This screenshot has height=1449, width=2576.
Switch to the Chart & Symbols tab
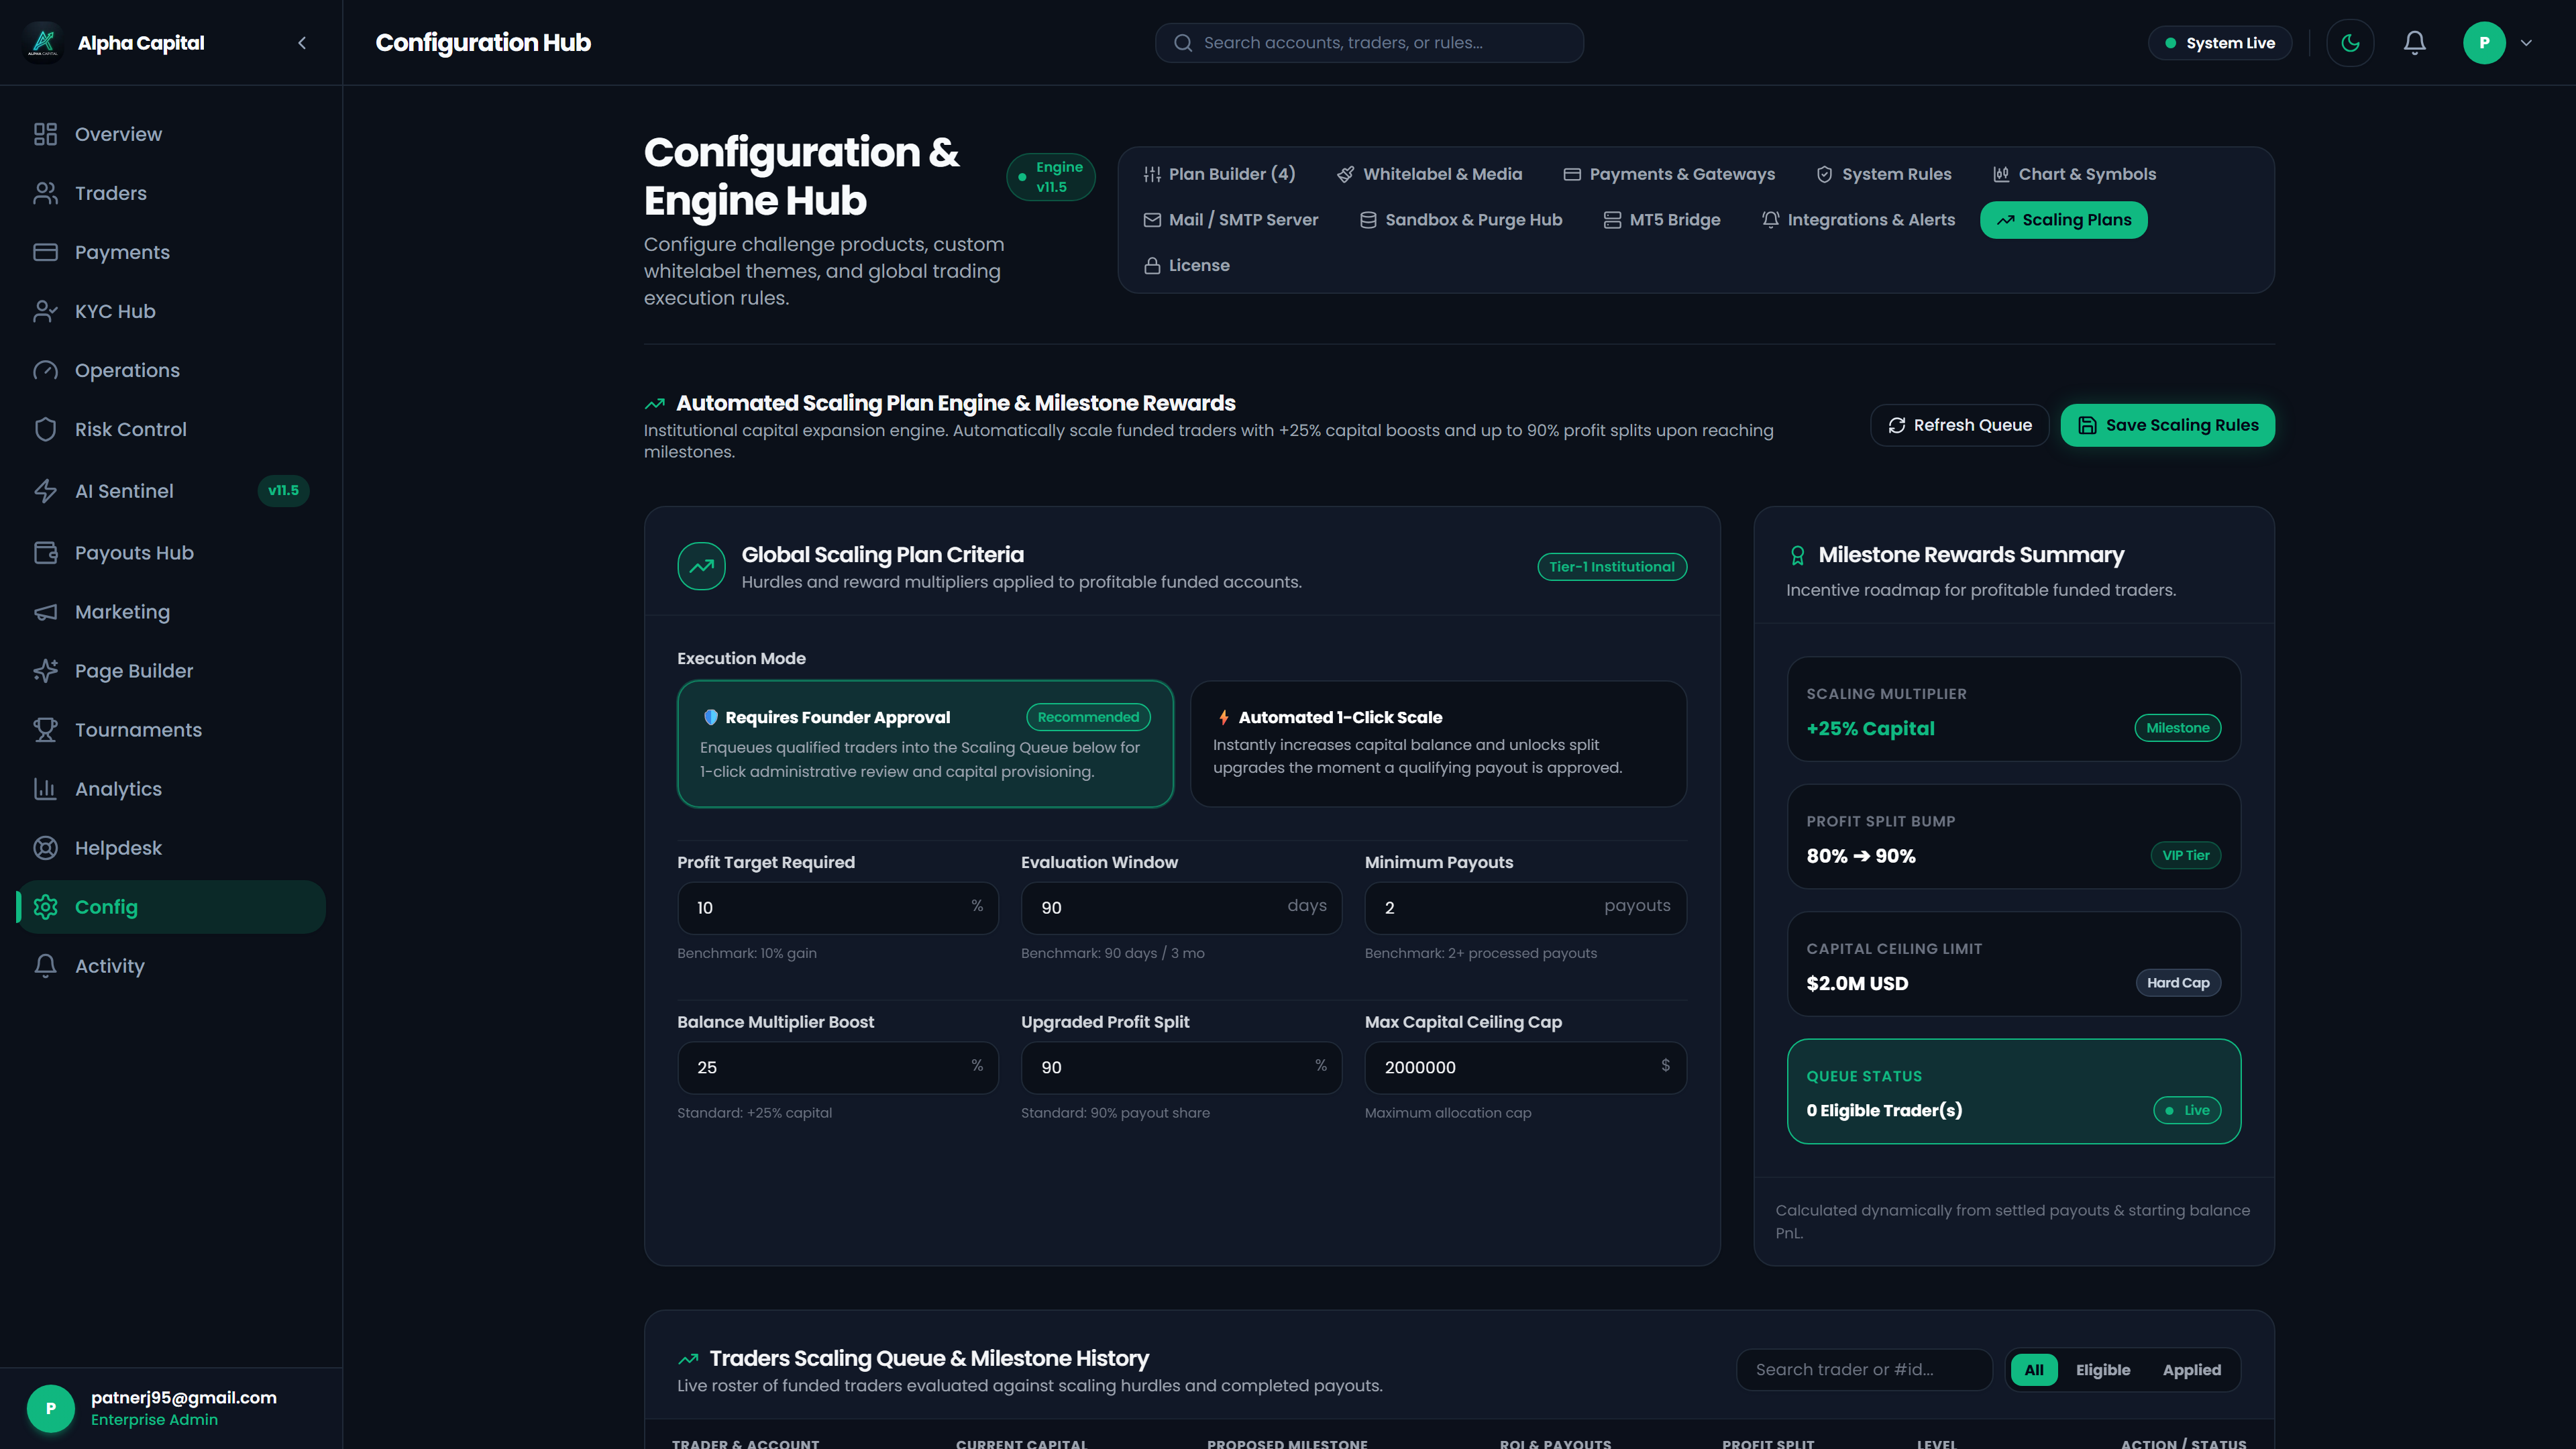click(x=2074, y=174)
